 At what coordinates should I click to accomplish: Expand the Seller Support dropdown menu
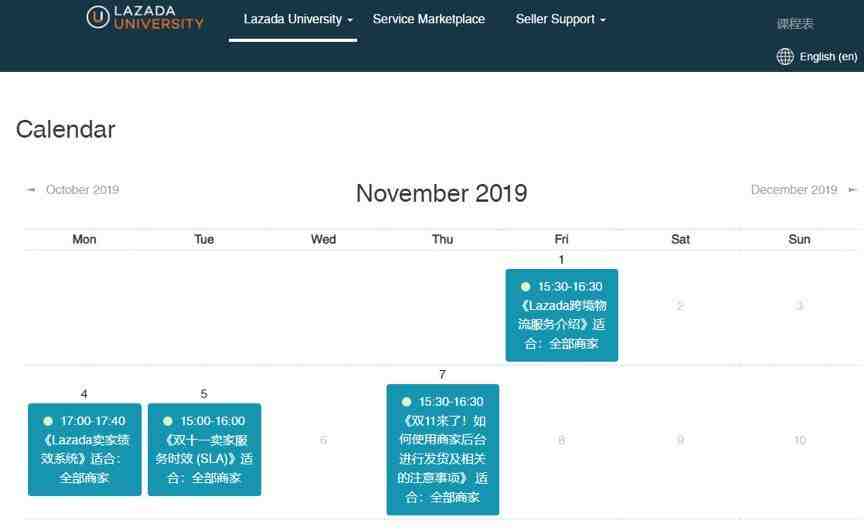coord(560,19)
